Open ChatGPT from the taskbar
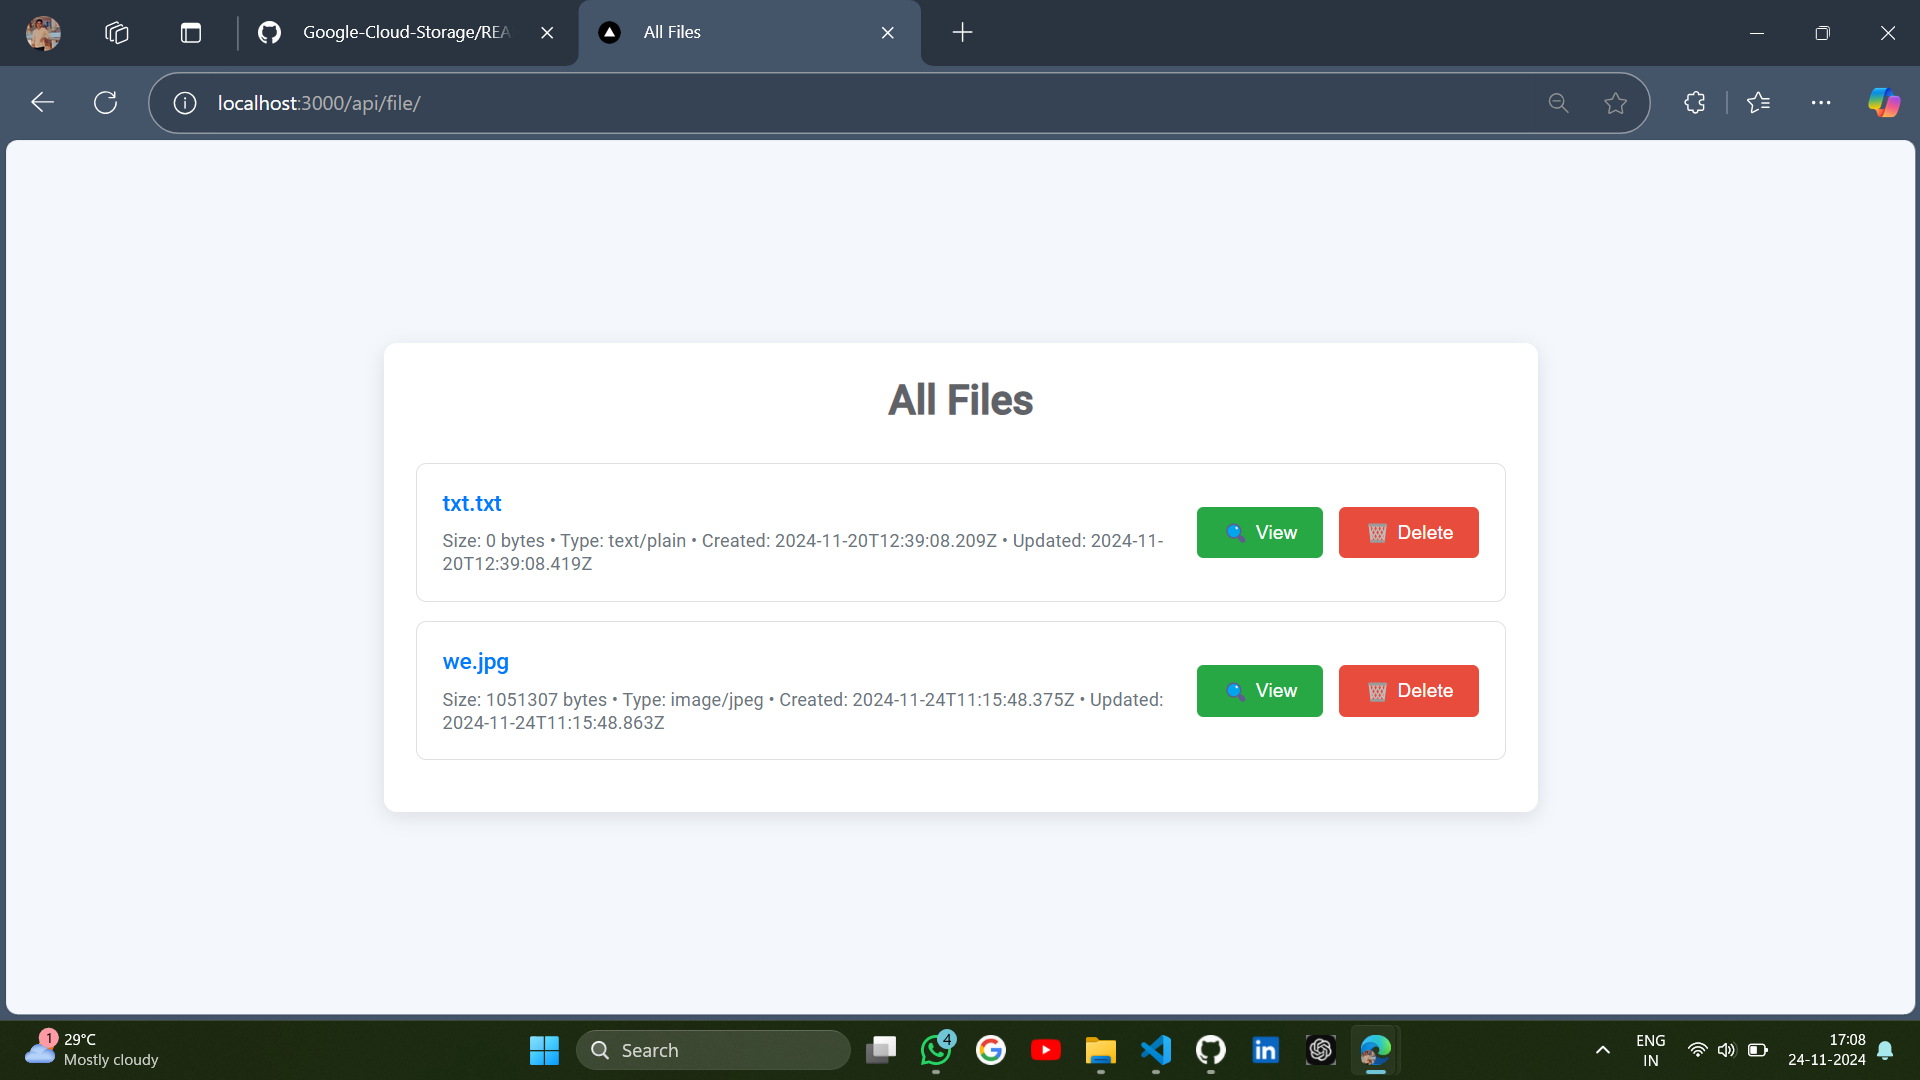The image size is (1920, 1080). point(1321,1050)
